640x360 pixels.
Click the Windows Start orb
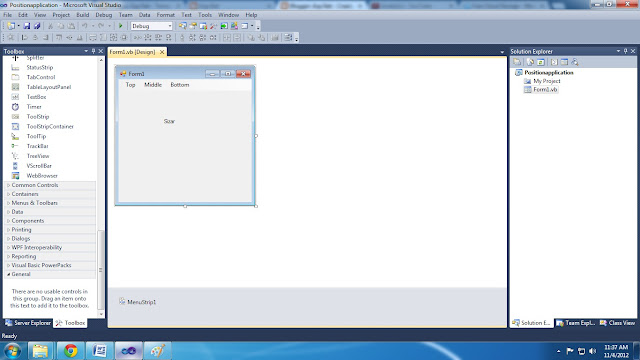tap(12, 351)
